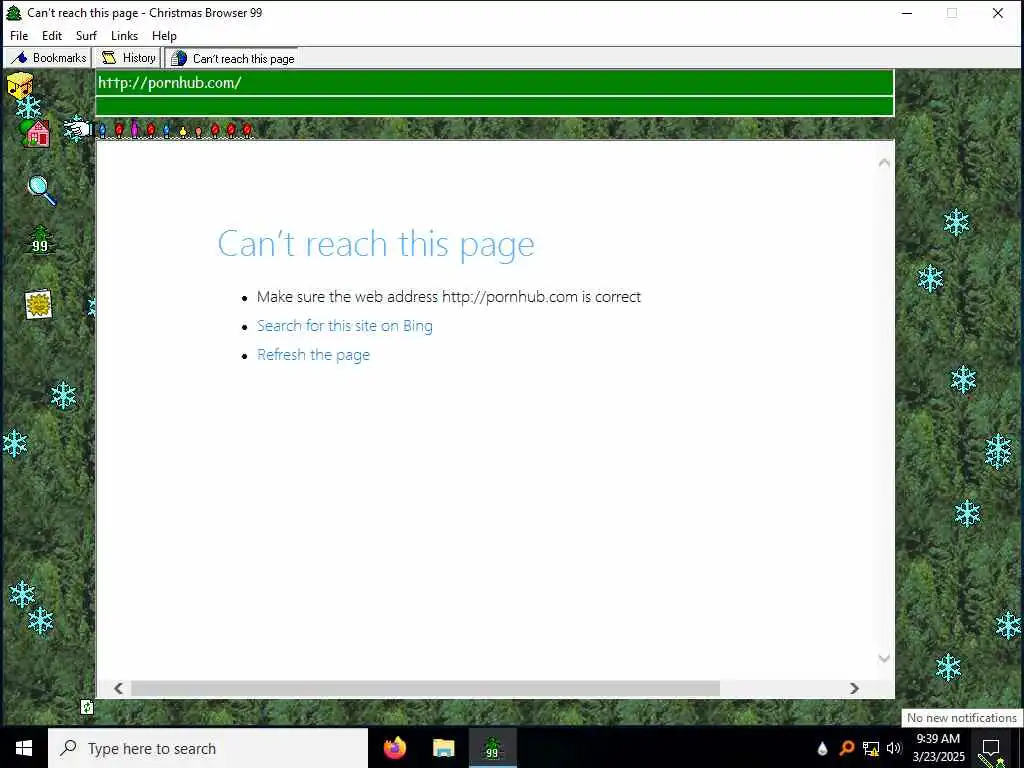
Task: Click the green refresh page icon below sidebar
Action: (87, 707)
